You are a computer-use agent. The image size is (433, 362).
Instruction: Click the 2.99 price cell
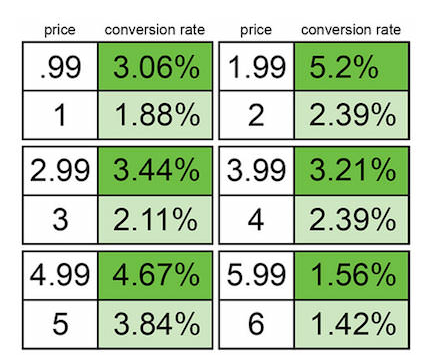tap(60, 171)
